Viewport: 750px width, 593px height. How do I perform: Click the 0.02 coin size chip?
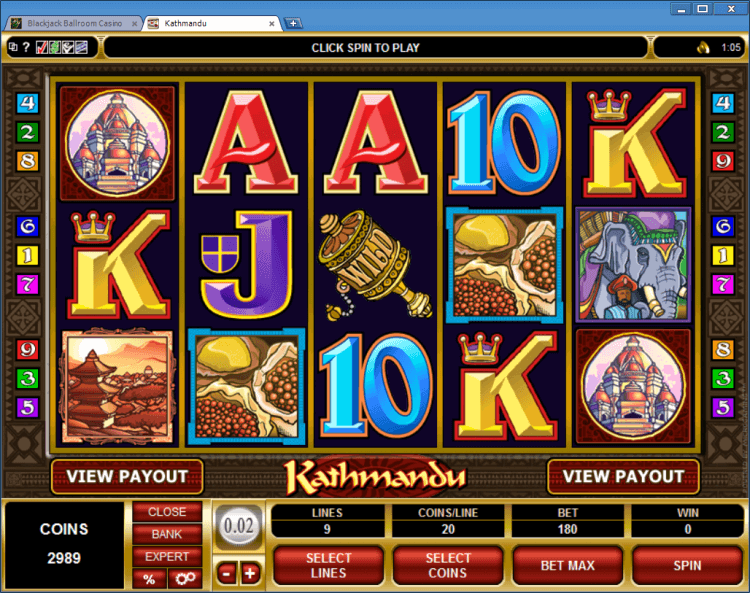pyautogui.click(x=239, y=526)
